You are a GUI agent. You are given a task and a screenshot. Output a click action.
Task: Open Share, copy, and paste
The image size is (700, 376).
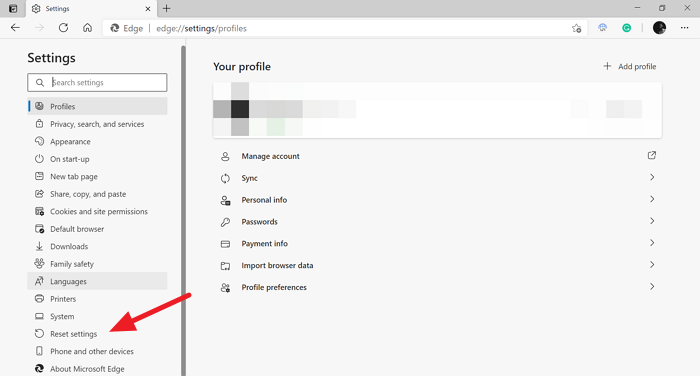[x=97, y=194]
